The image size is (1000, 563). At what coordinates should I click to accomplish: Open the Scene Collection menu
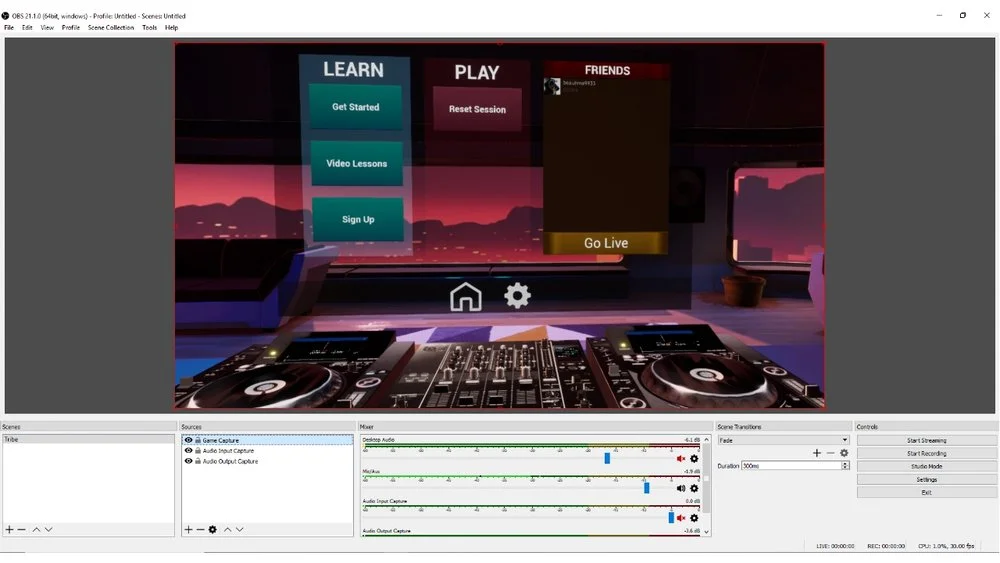tap(111, 27)
